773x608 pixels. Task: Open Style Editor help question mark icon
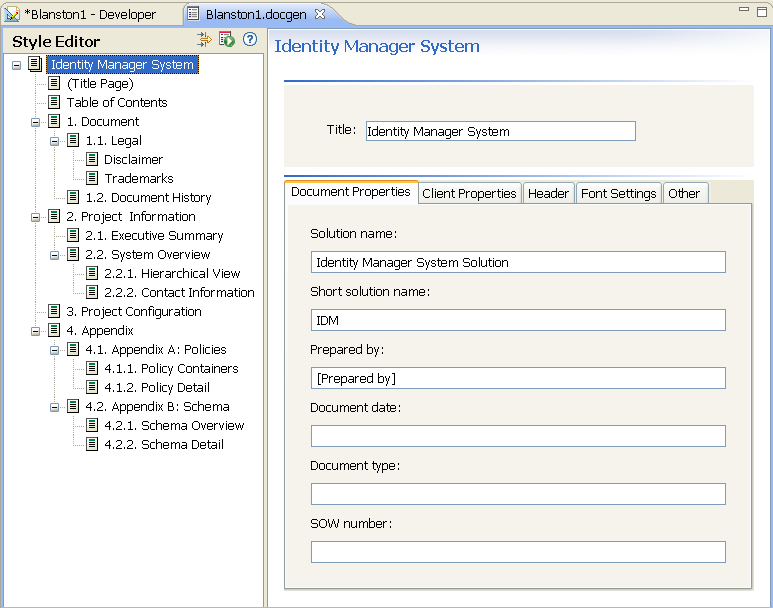(x=250, y=40)
